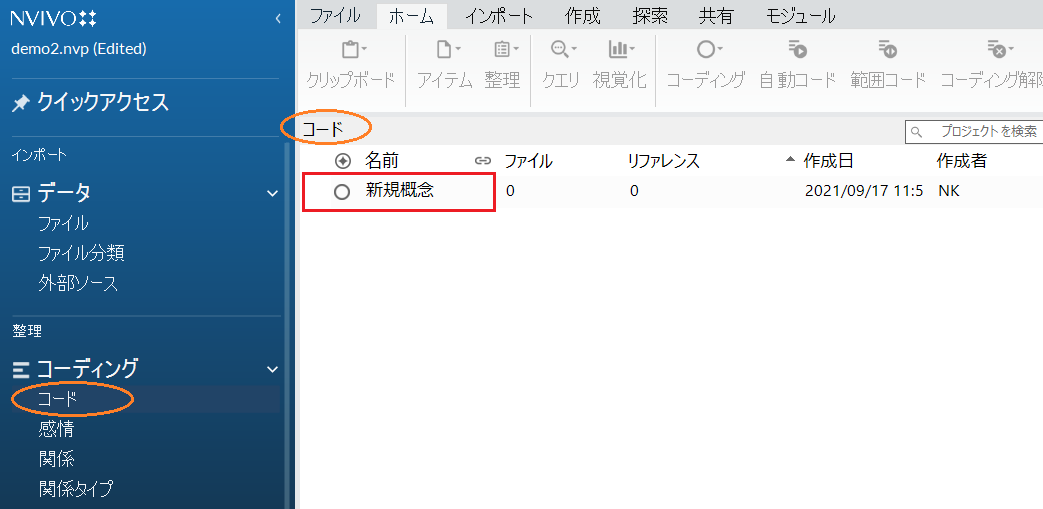Click the 範囲コード range code icon

click(x=888, y=50)
